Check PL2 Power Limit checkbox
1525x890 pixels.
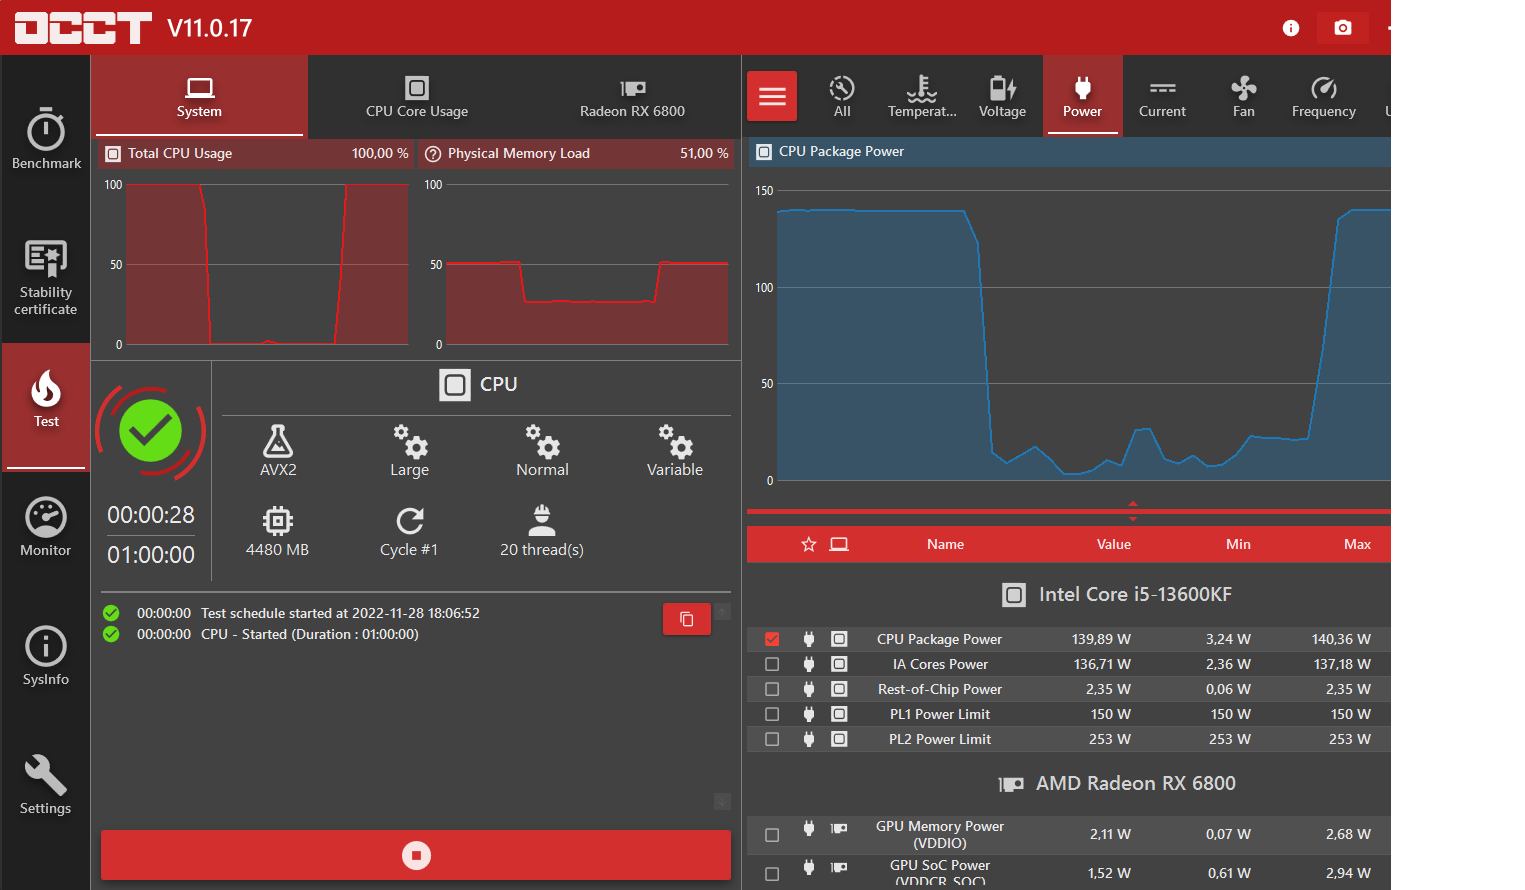click(772, 739)
